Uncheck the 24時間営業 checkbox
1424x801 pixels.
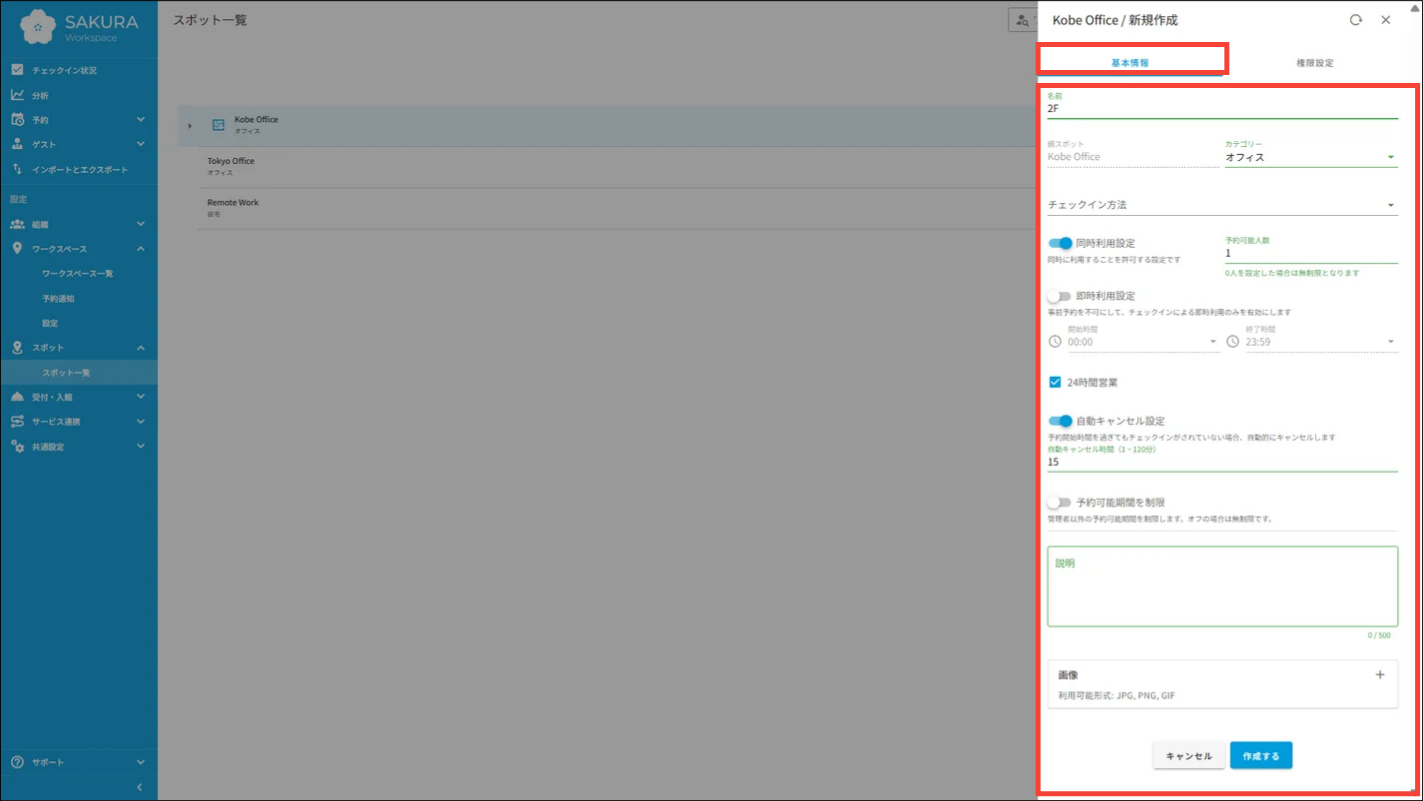(1055, 382)
